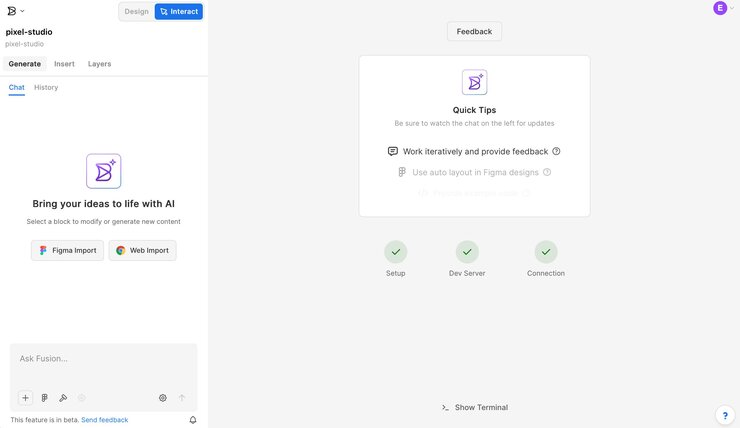The image size is (740, 428).
Task: Click help icon next to provide feedback tip
Action: tap(556, 151)
